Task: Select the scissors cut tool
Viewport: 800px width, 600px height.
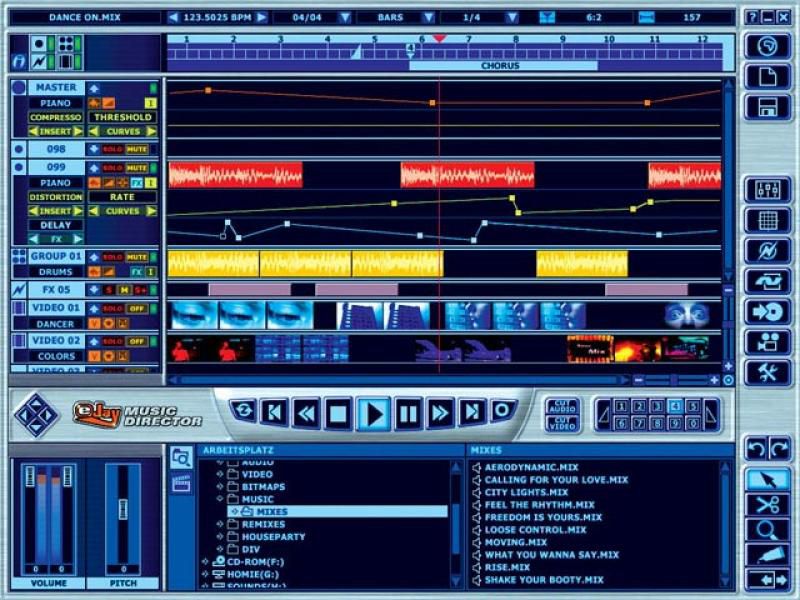Action: point(767,505)
